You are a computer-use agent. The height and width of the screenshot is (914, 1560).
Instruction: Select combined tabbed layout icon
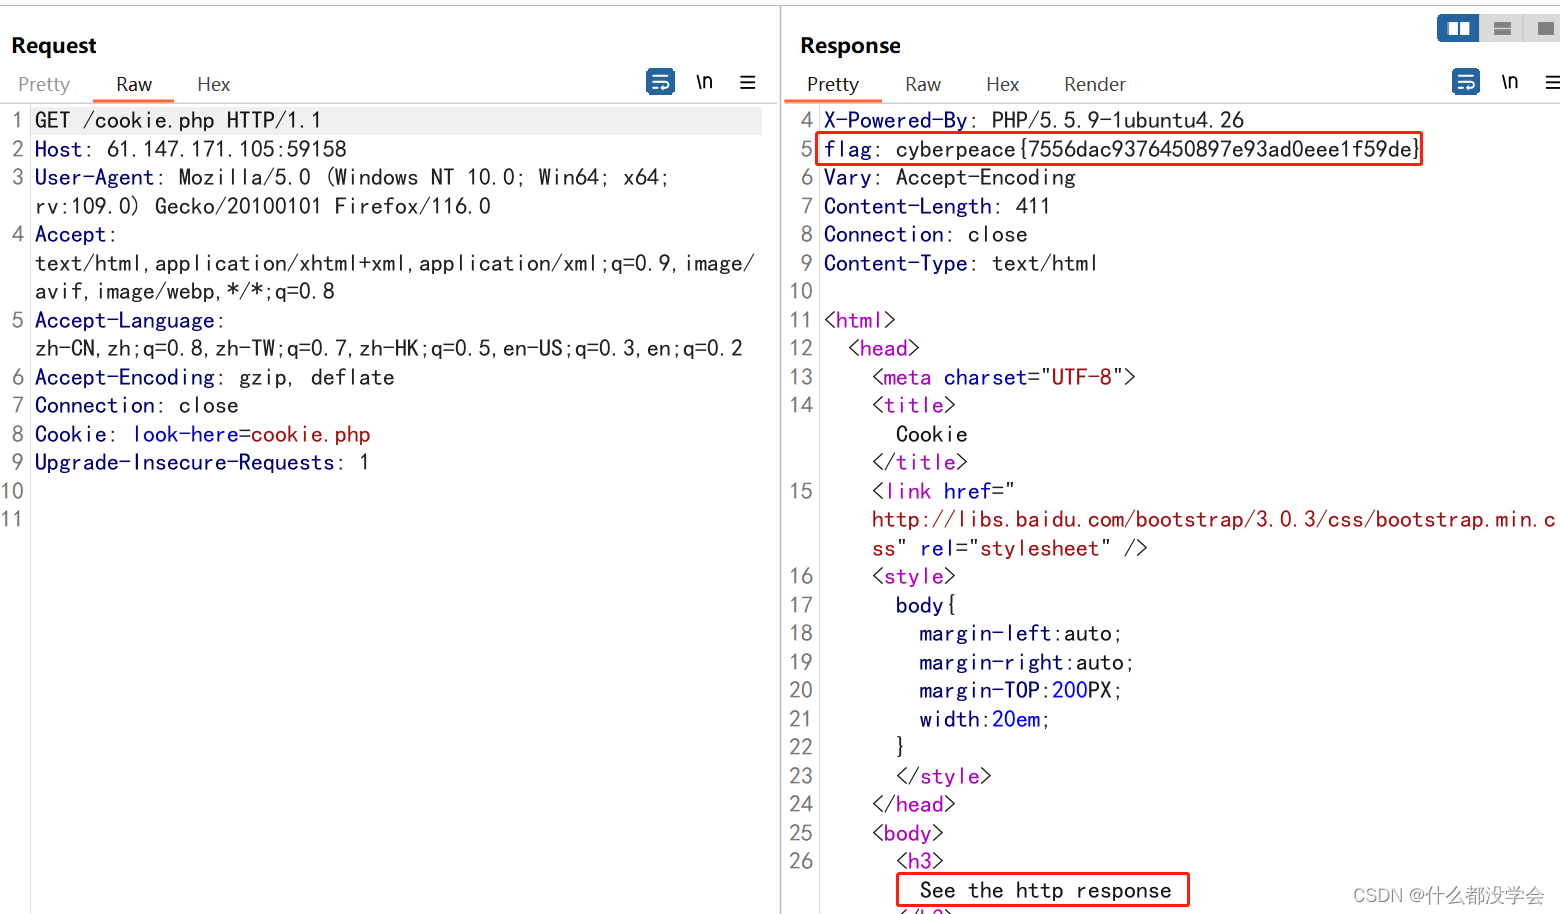1544,28
